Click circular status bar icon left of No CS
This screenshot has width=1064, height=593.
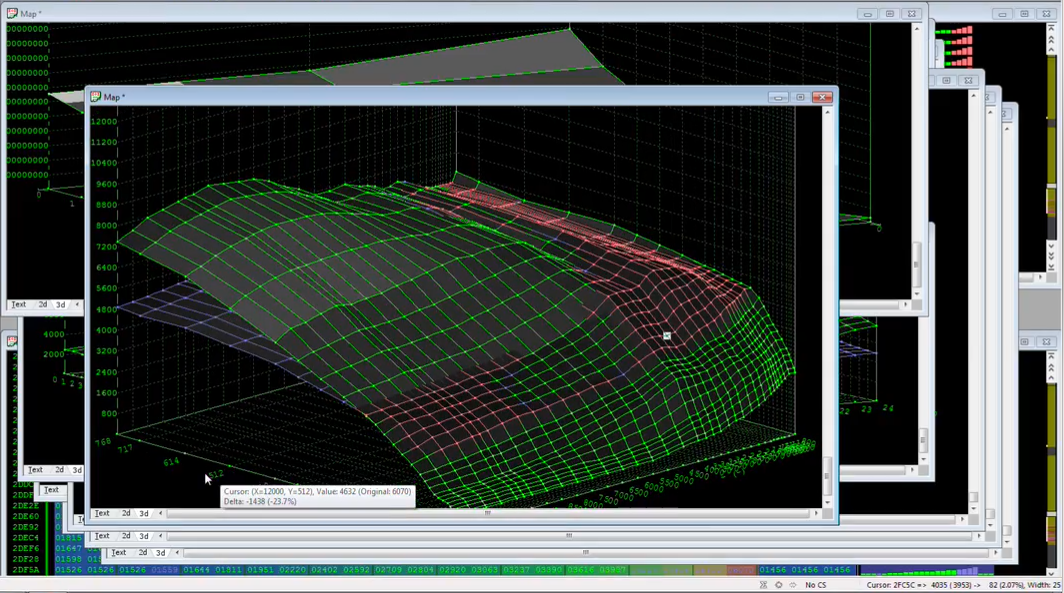[778, 585]
